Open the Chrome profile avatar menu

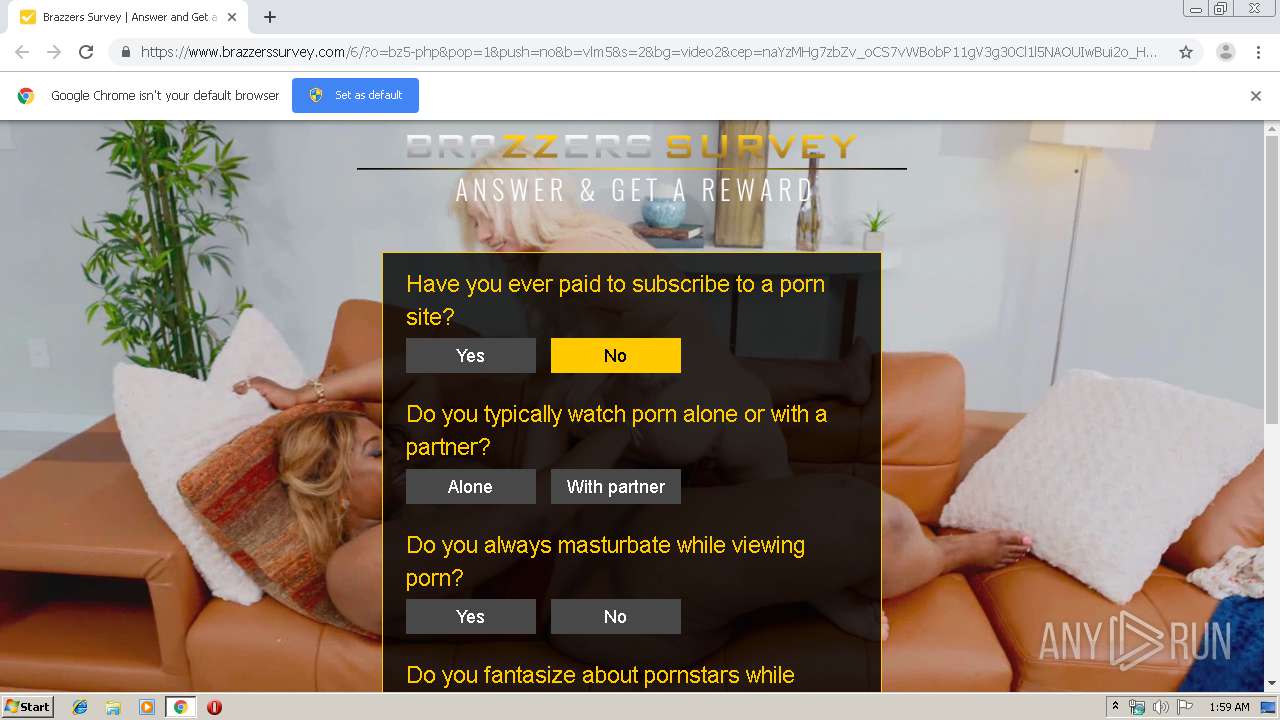[1225, 52]
